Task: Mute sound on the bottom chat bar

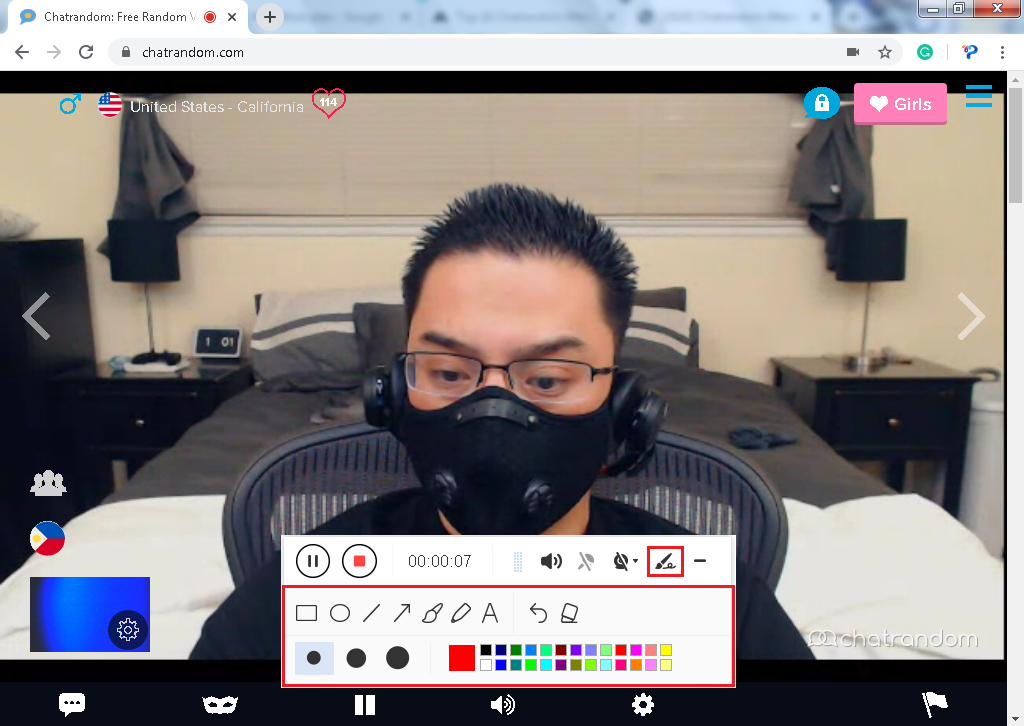Action: [x=502, y=704]
